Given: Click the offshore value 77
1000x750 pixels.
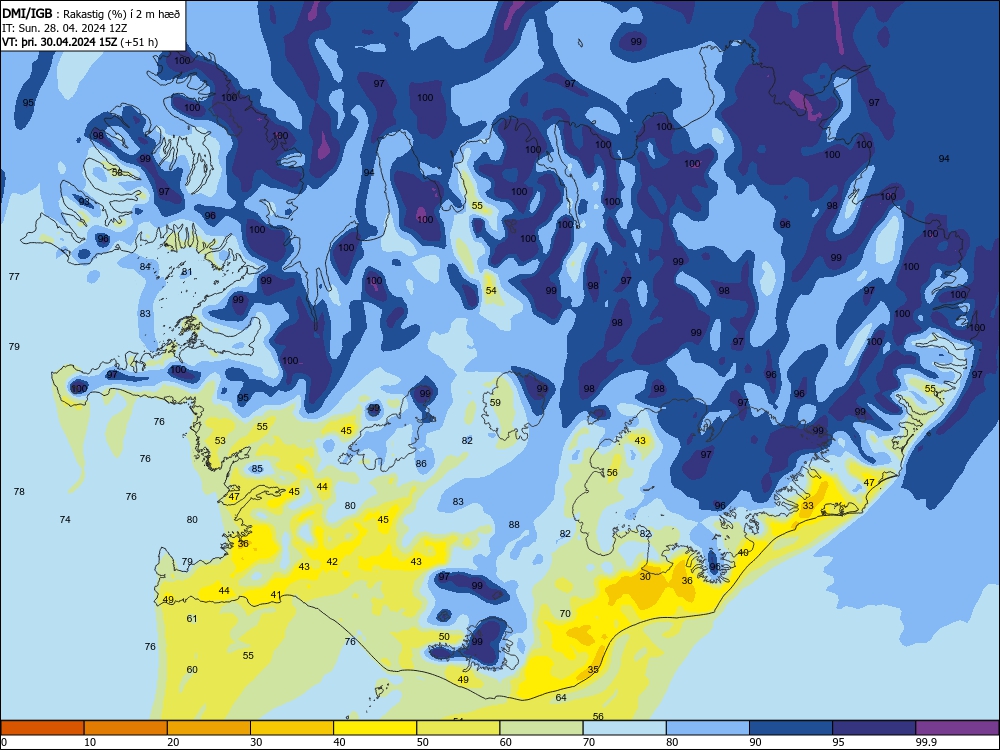Looking at the screenshot, I should (14, 276).
